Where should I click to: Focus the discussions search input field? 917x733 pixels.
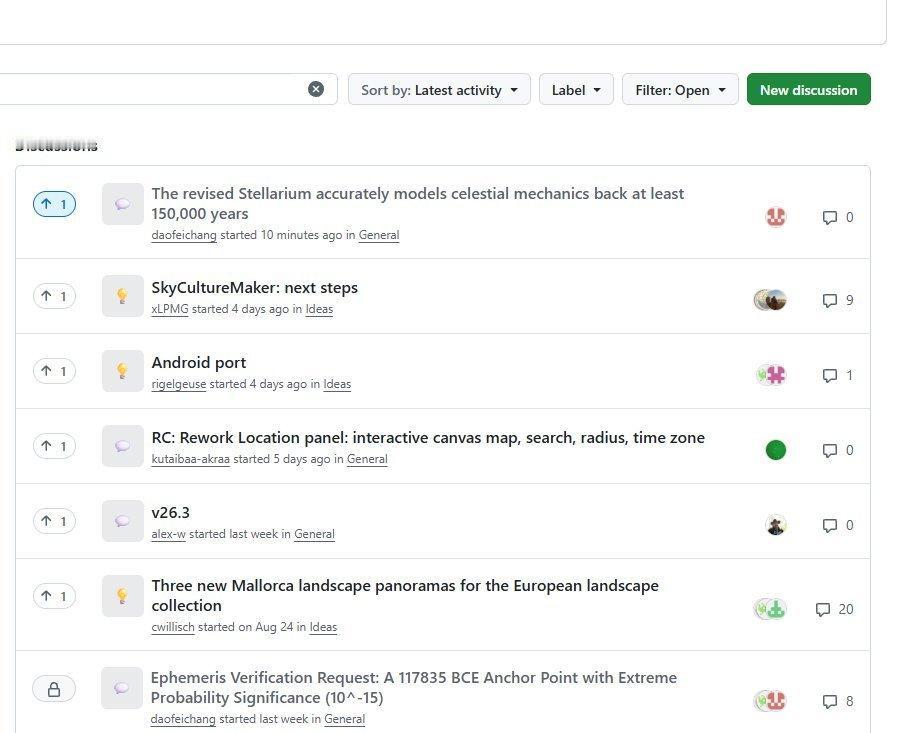[152, 90]
